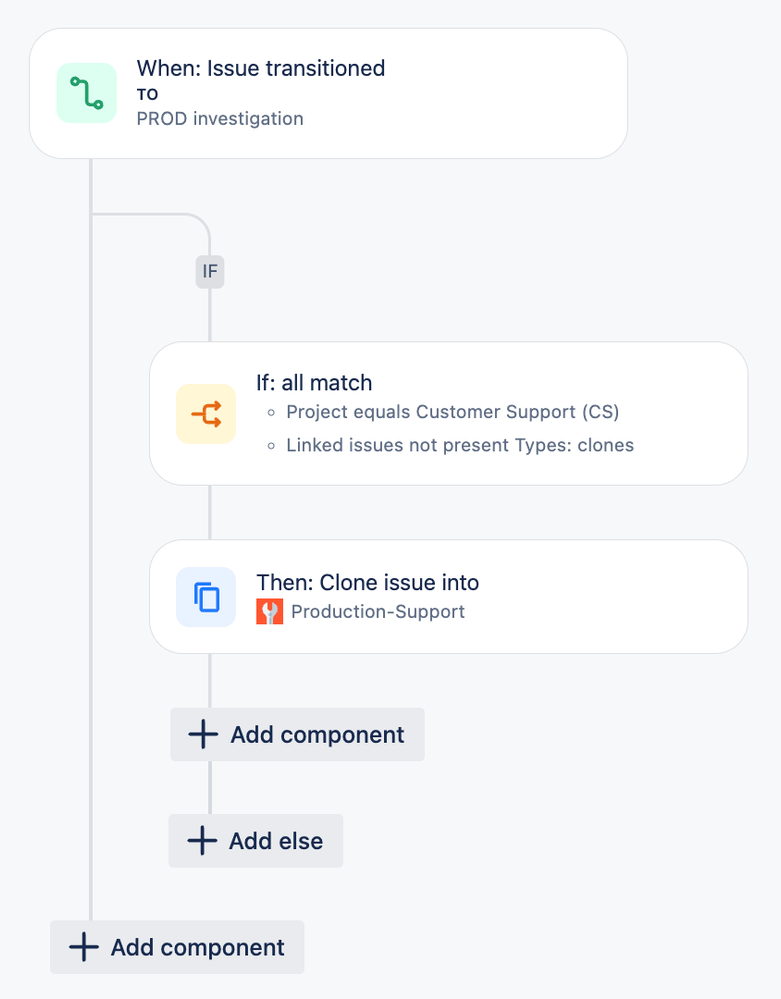Click the plus icon beside Add else
This screenshot has height=999, width=781.
pos(202,840)
